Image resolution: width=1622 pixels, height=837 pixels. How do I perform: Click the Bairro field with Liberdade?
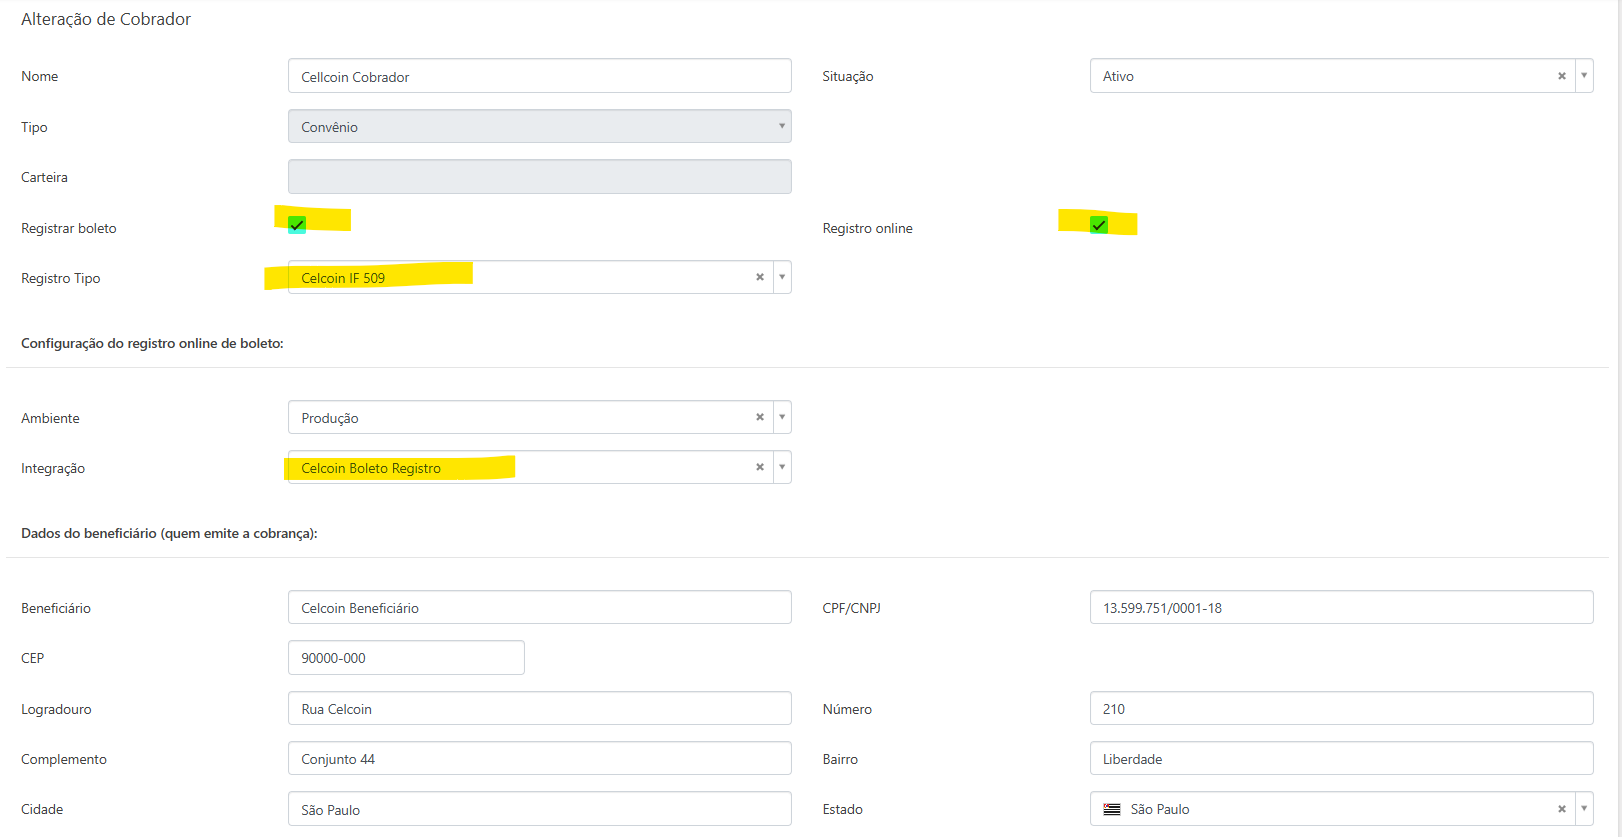pyautogui.click(x=1341, y=758)
